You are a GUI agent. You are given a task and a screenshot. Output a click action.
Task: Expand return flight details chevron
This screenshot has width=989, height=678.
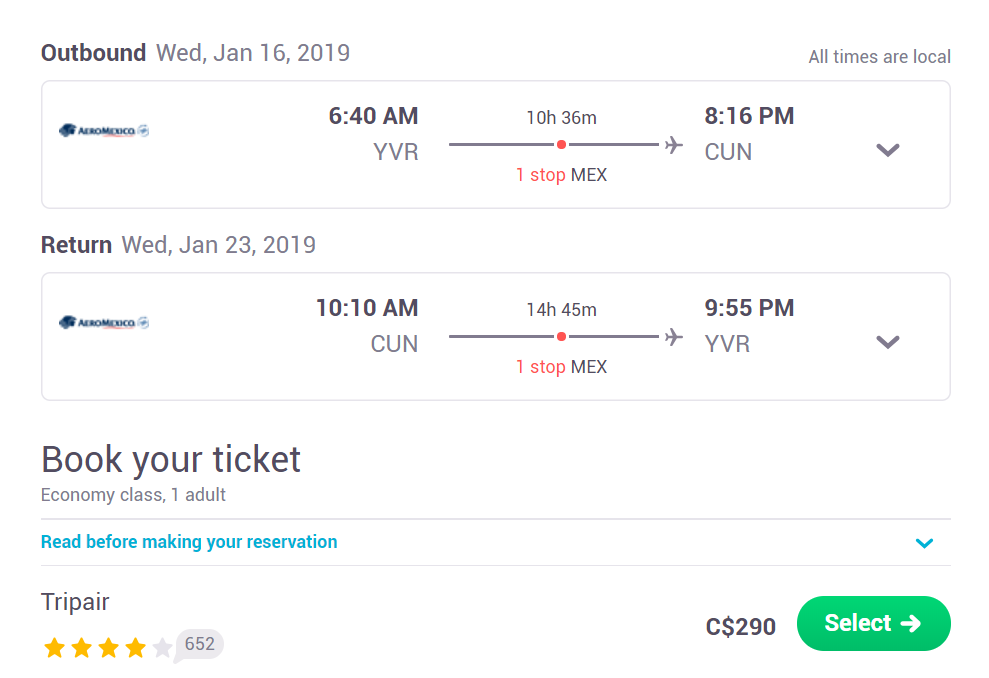click(887, 342)
